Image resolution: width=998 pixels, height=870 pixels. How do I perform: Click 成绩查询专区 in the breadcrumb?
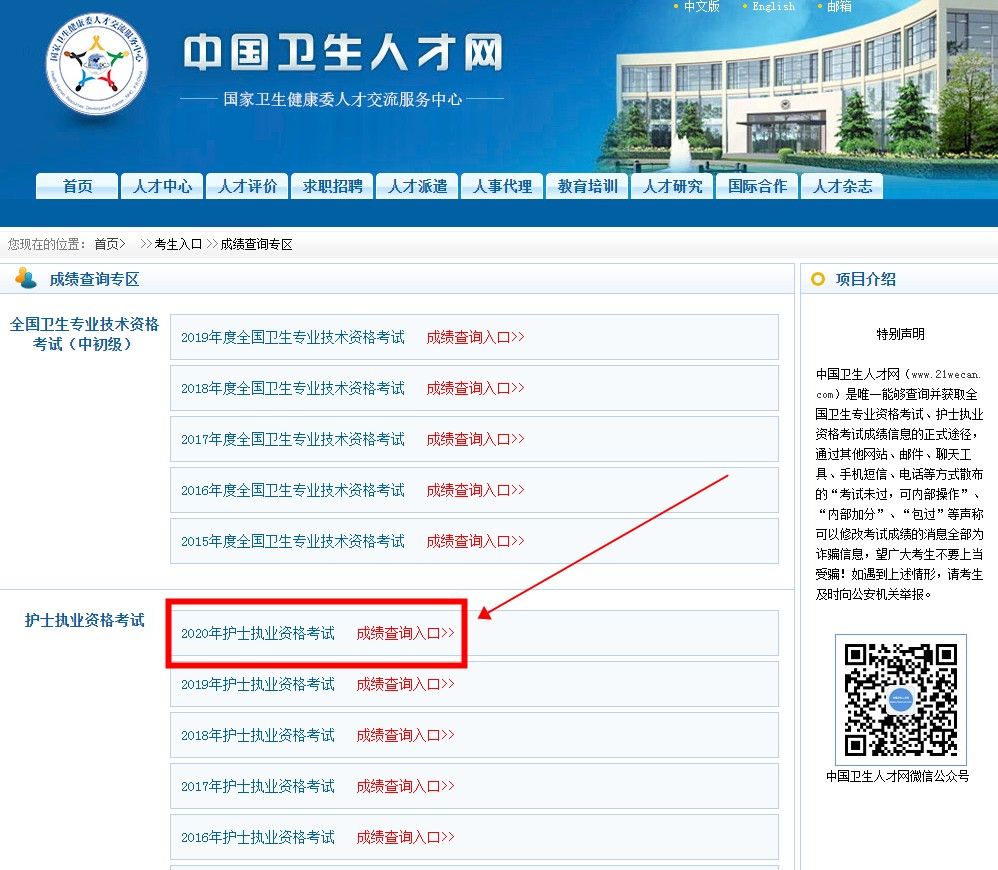(x=257, y=244)
